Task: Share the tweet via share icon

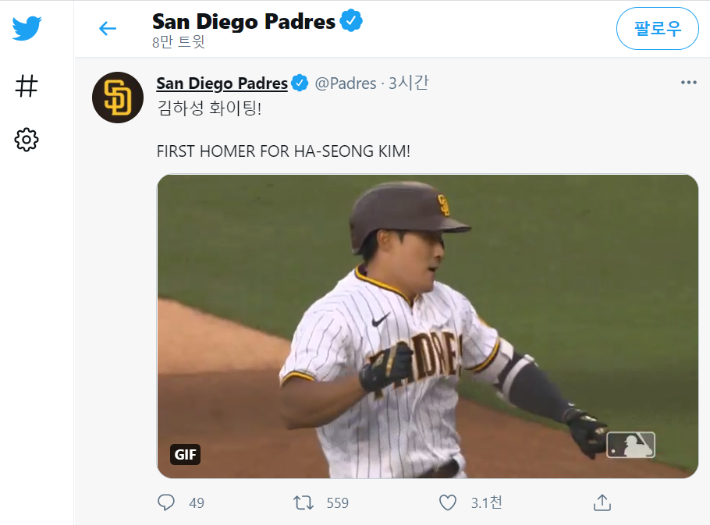Action: 602,502
